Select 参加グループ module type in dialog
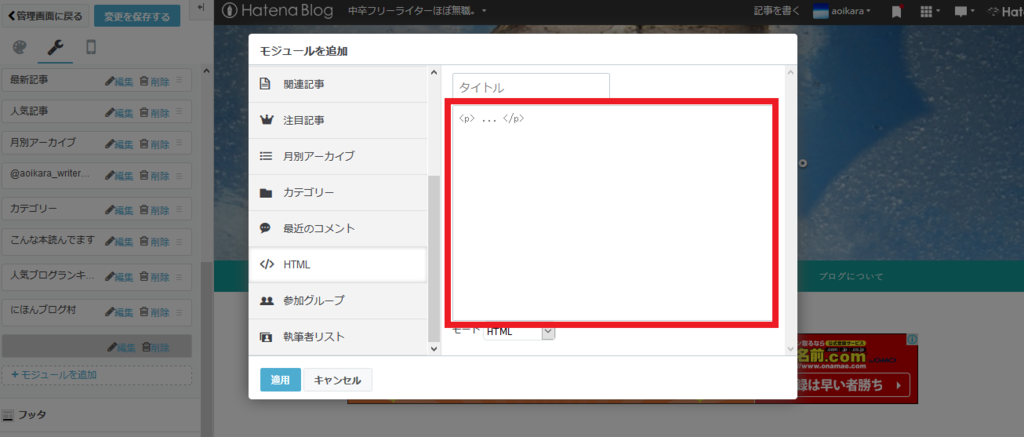The image size is (1024, 437). point(338,301)
